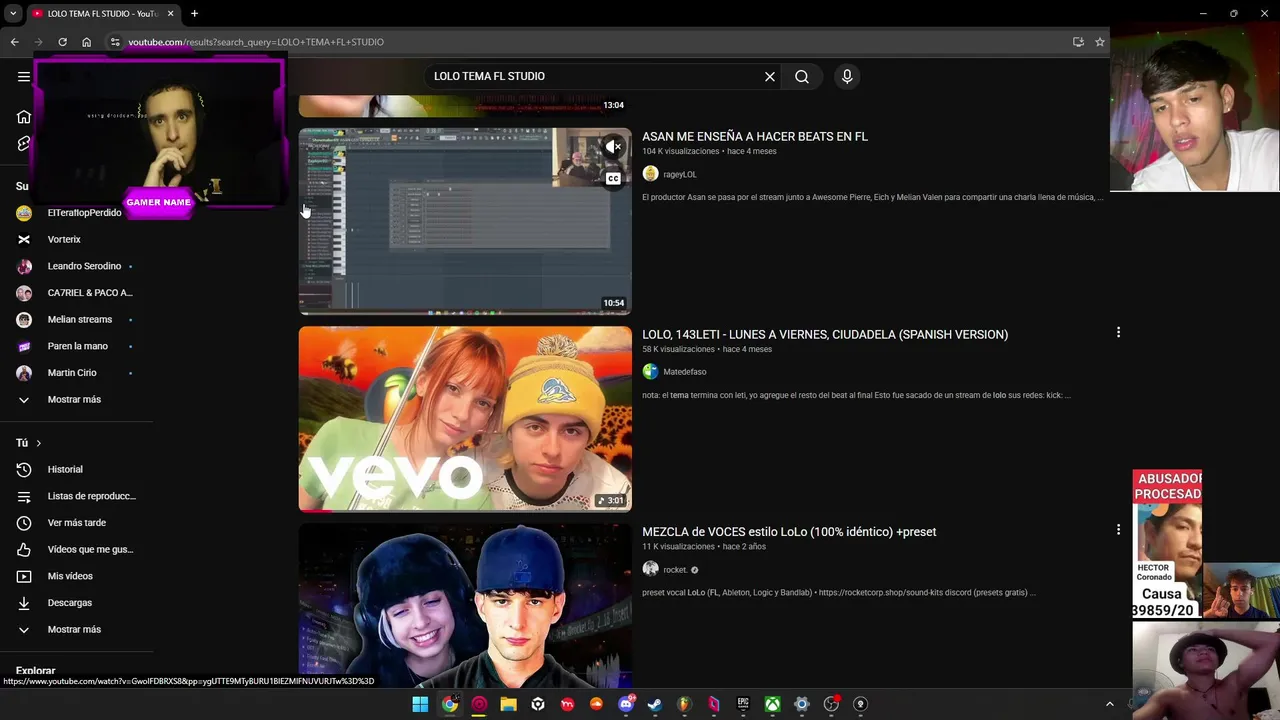The width and height of the screenshot is (1280, 720).
Task: Open rocket. channel link
Action: click(675, 570)
